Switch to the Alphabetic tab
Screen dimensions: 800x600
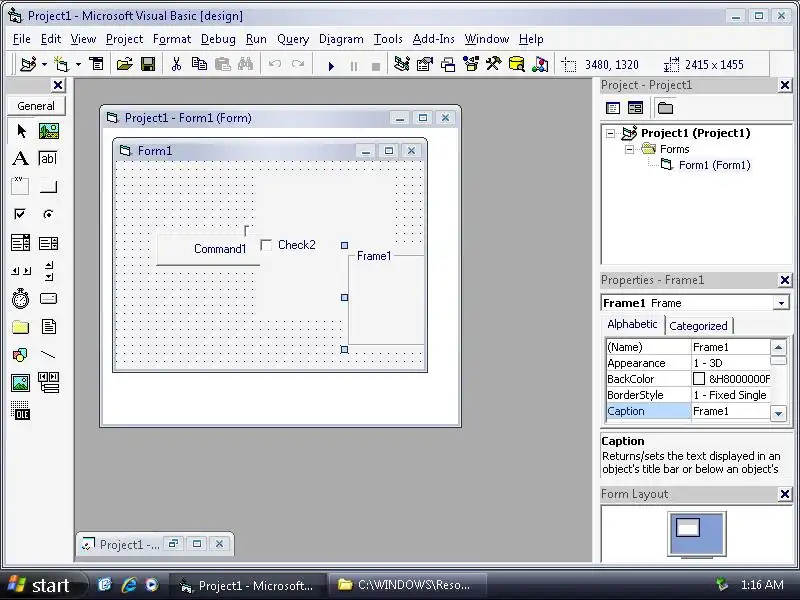[x=632, y=324]
